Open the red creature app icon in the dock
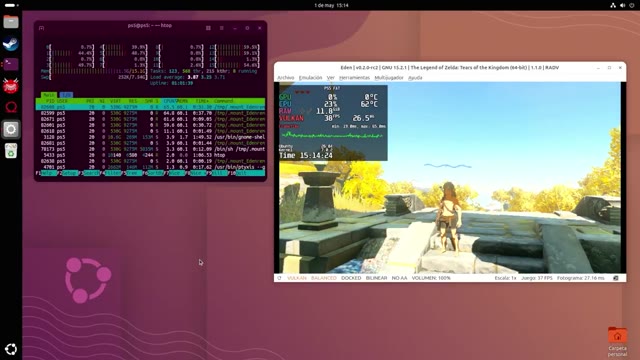This screenshot has height=360, width=640. [11, 86]
